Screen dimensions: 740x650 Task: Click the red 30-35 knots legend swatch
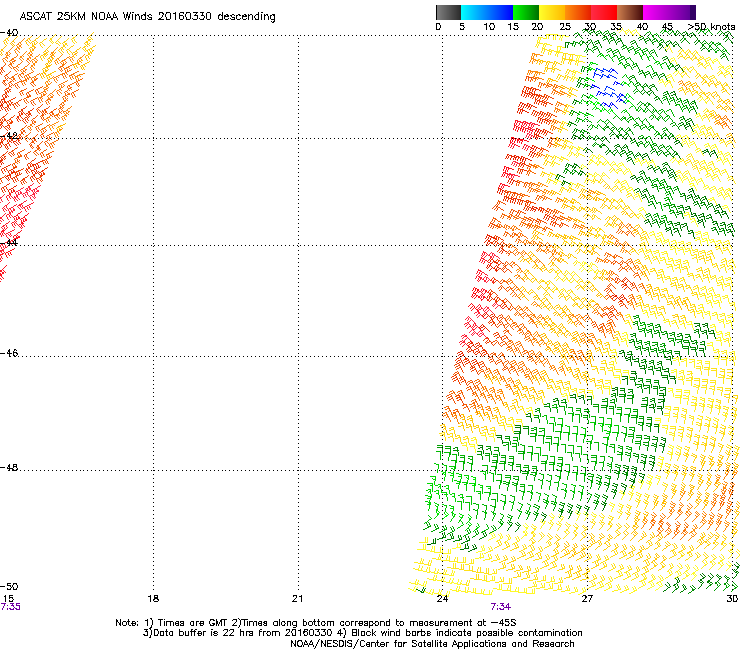click(x=604, y=12)
